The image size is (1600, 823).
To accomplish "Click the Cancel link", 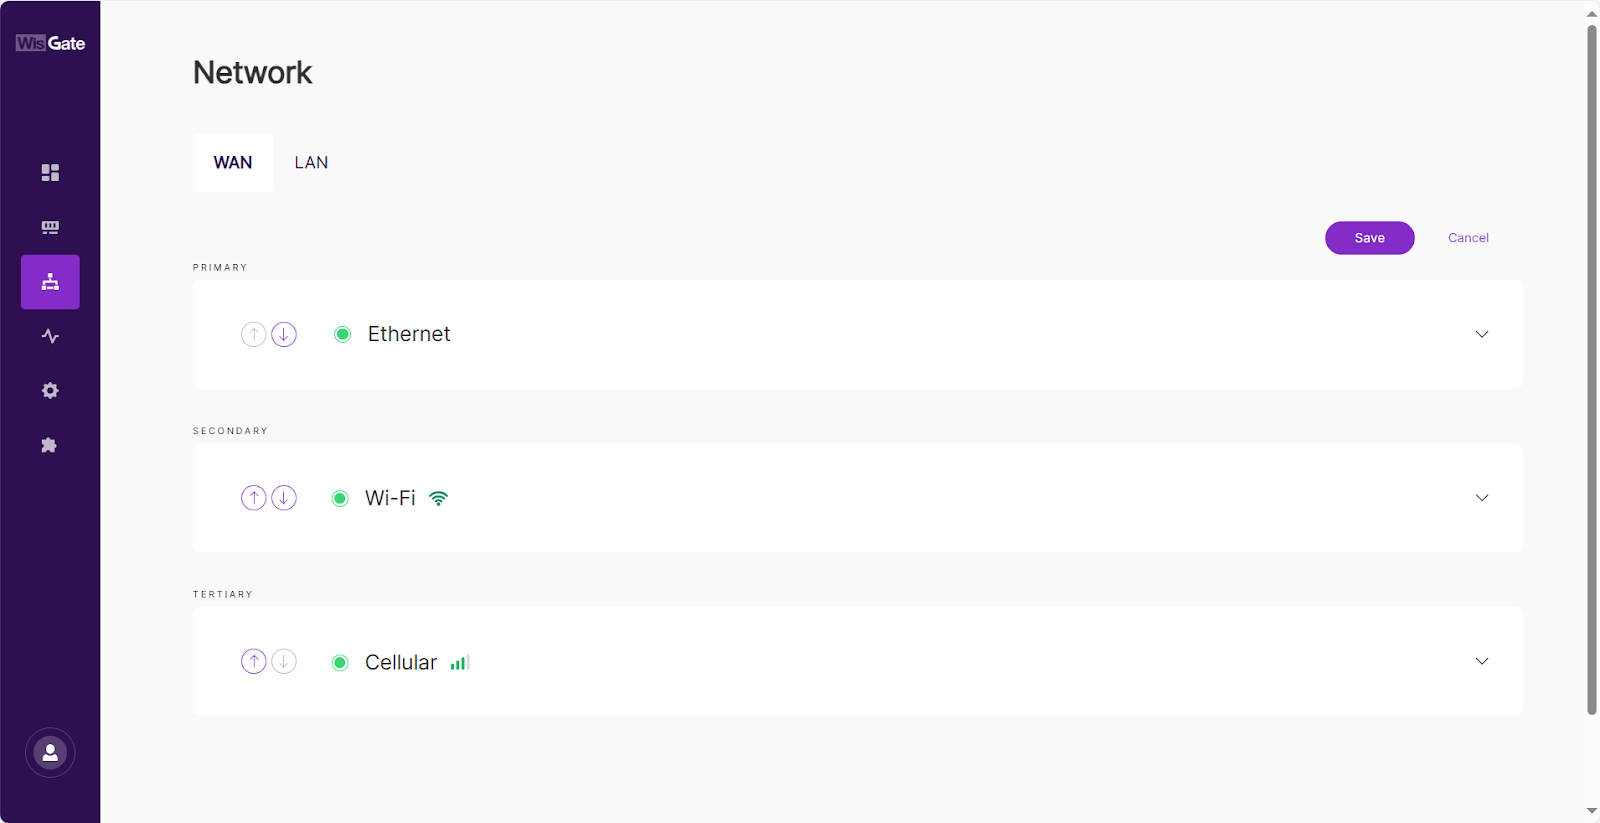I will 1468,238.
